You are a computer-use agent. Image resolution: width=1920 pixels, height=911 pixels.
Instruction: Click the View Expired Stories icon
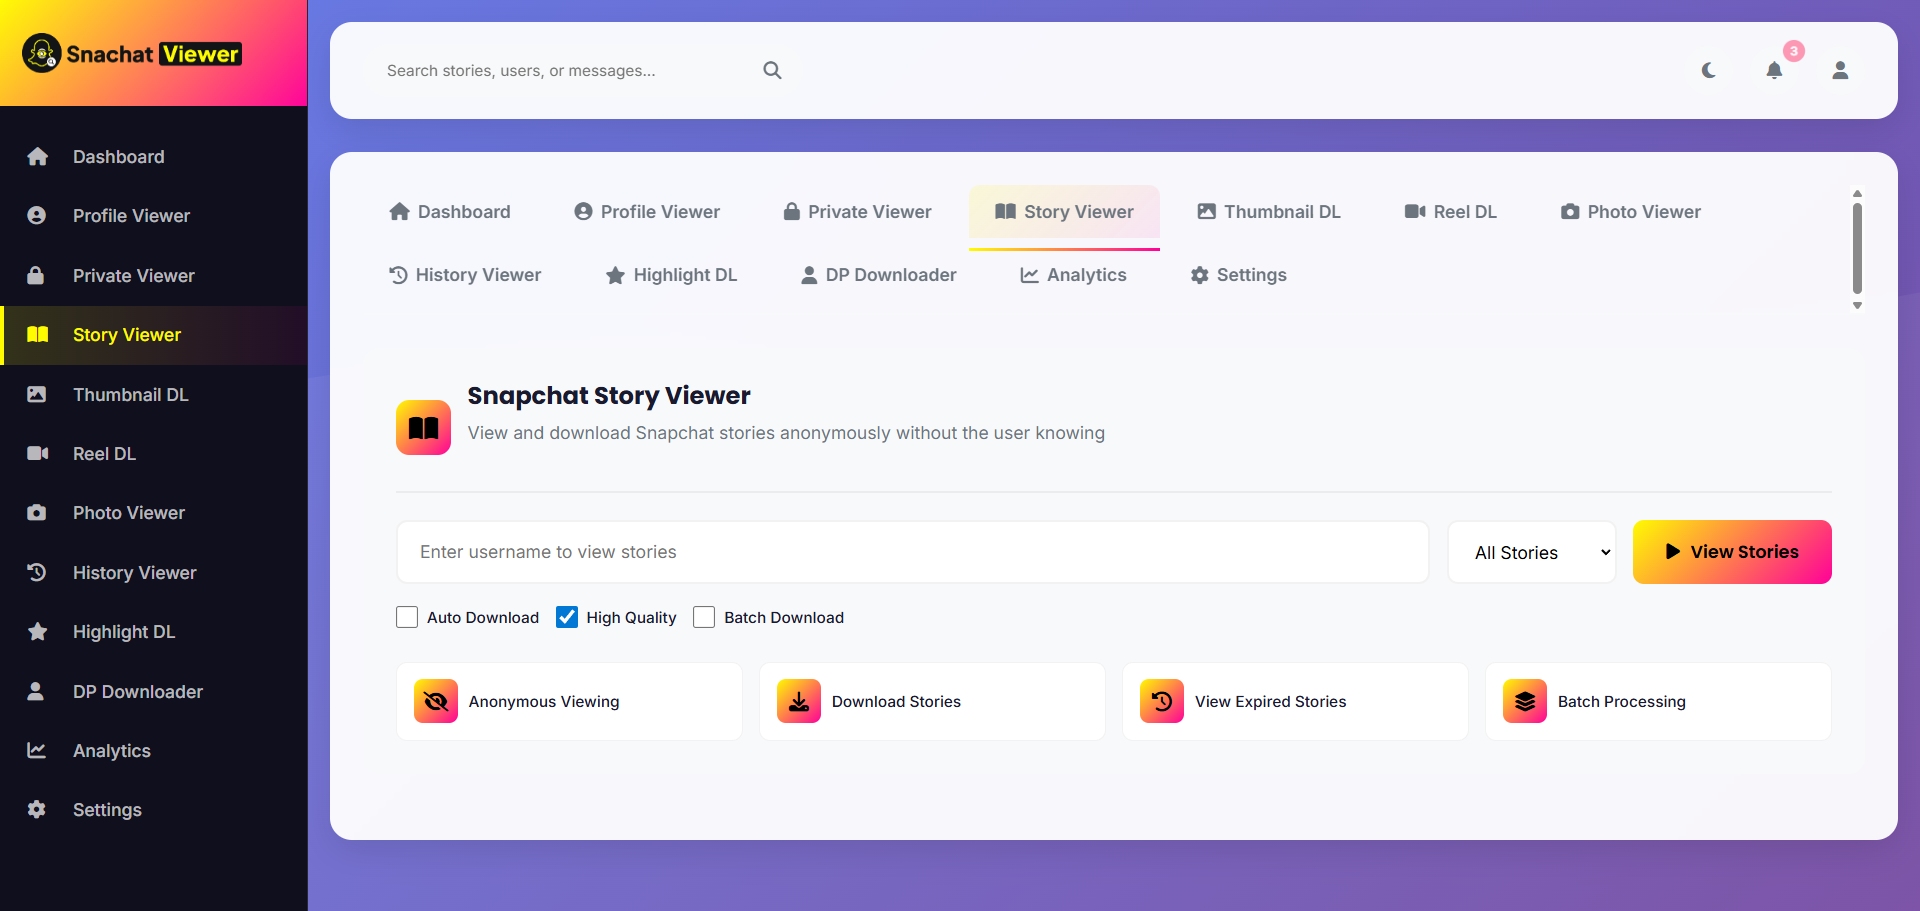(x=1162, y=702)
